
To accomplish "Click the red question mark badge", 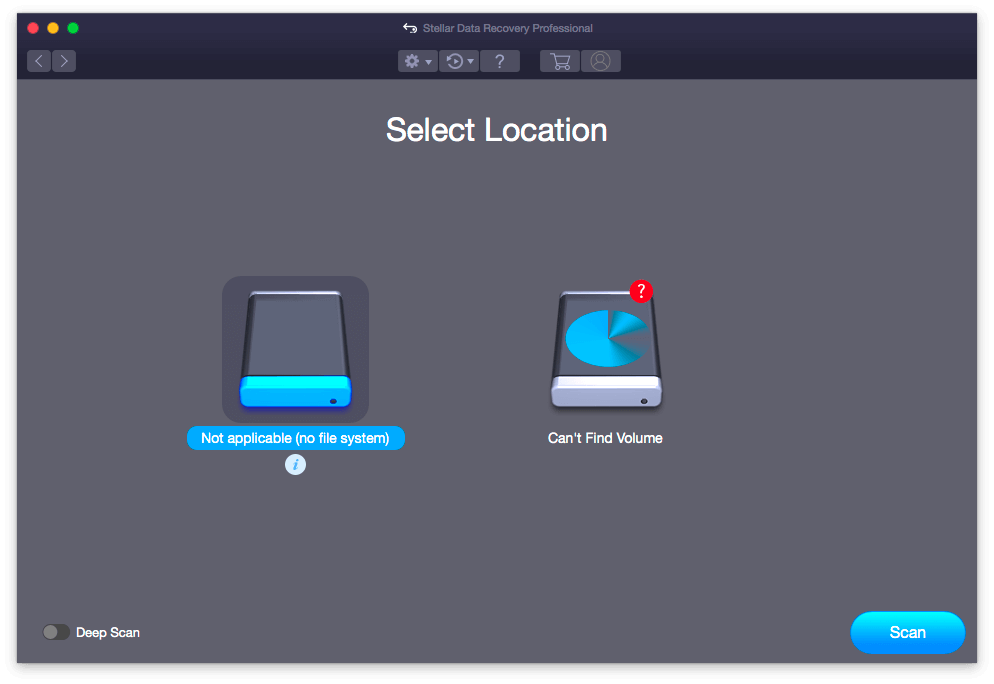I will tap(641, 291).
